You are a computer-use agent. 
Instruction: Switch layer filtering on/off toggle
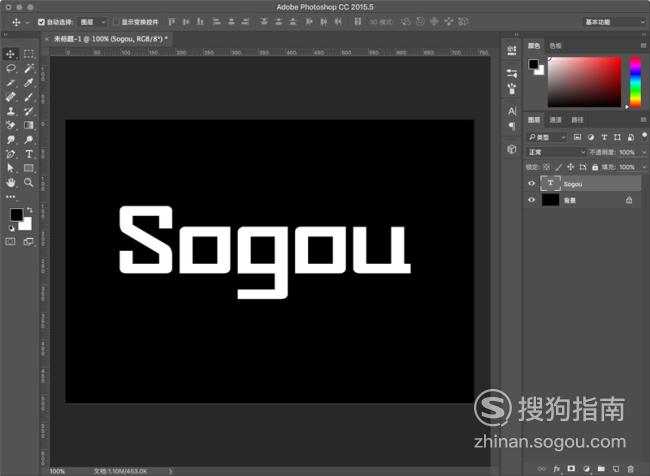[644, 136]
